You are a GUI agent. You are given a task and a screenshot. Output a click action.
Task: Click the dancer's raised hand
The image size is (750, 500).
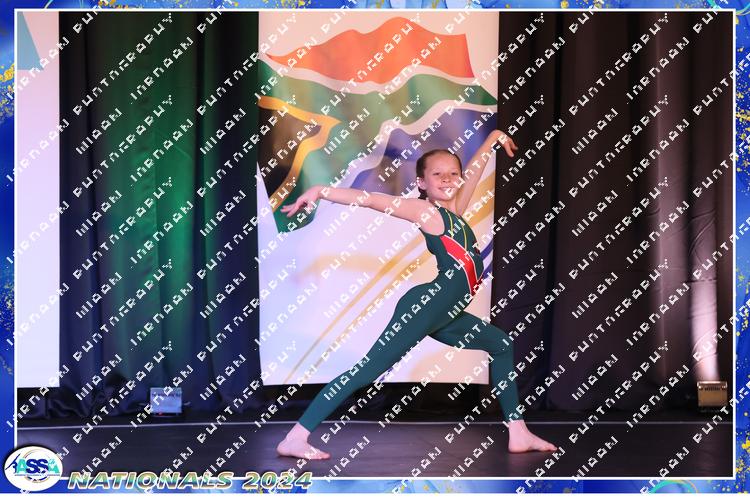(x=507, y=144)
